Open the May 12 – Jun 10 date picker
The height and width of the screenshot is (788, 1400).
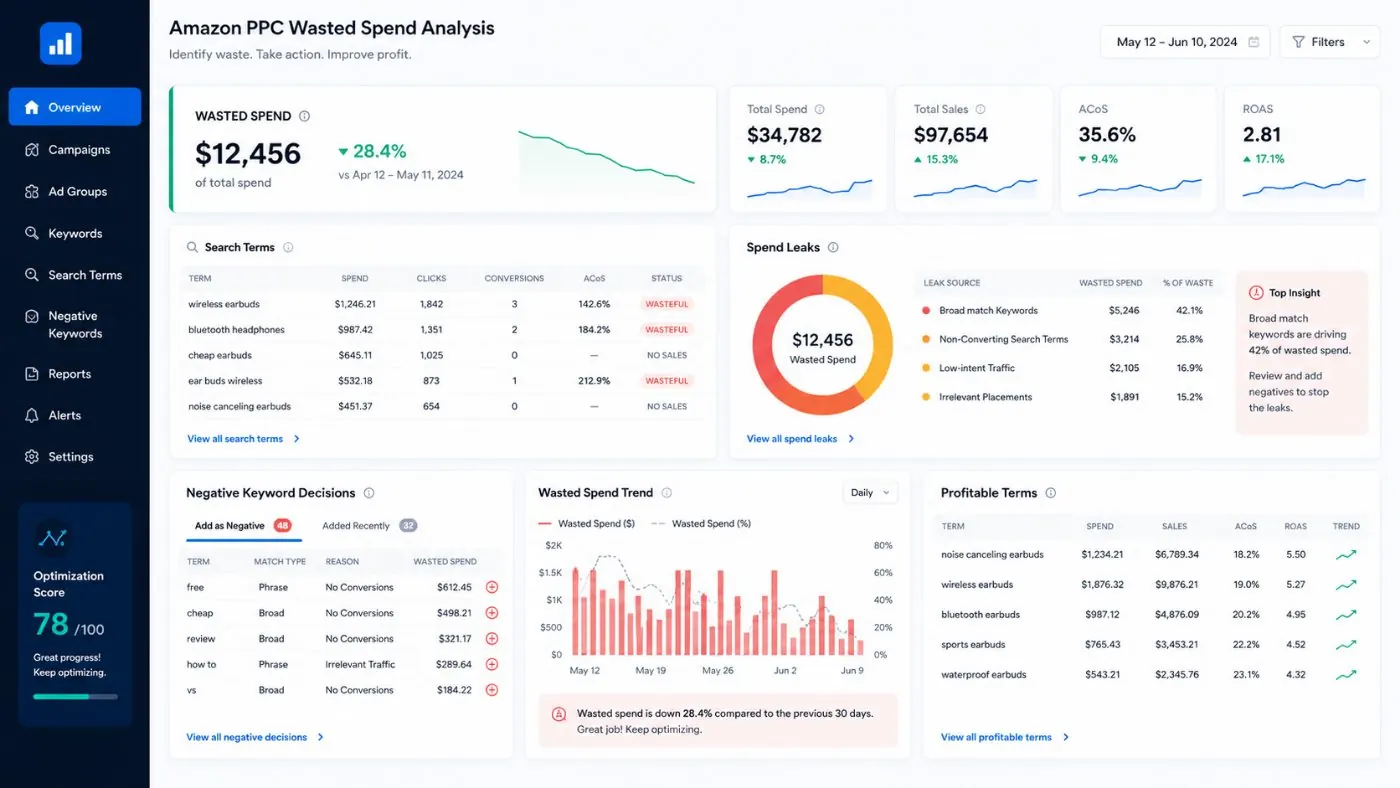coord(1185,42)
